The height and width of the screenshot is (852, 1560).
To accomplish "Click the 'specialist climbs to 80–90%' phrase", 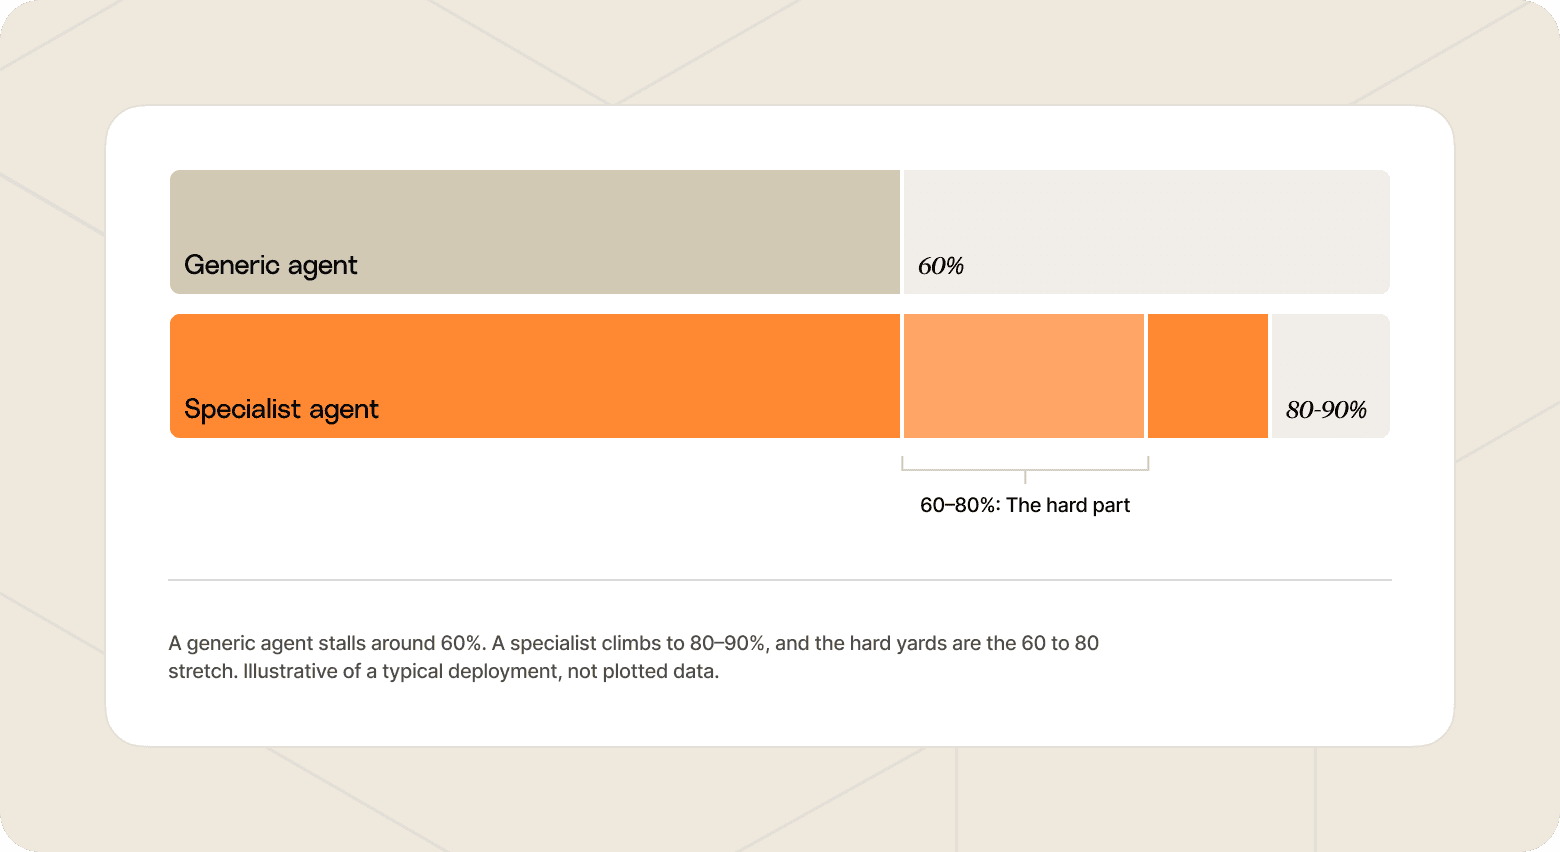I will 638,643.
